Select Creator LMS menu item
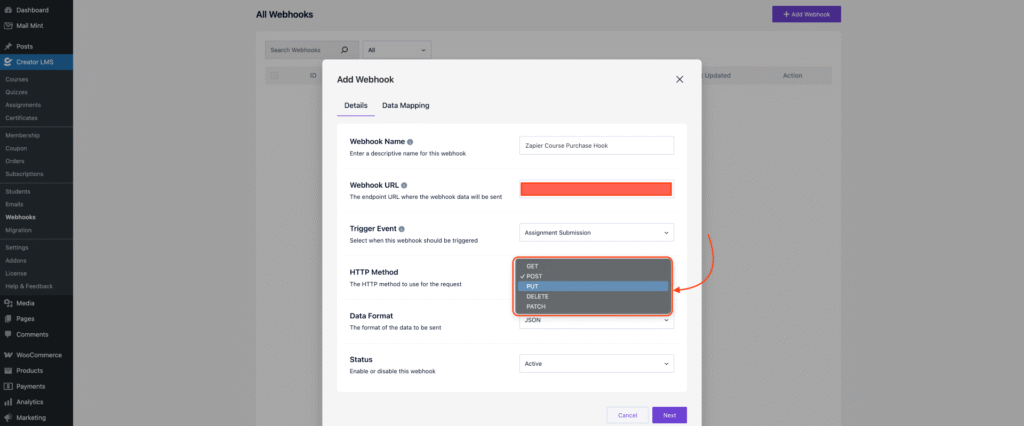Screen dimensions: 1024x426 pos(37,62)
